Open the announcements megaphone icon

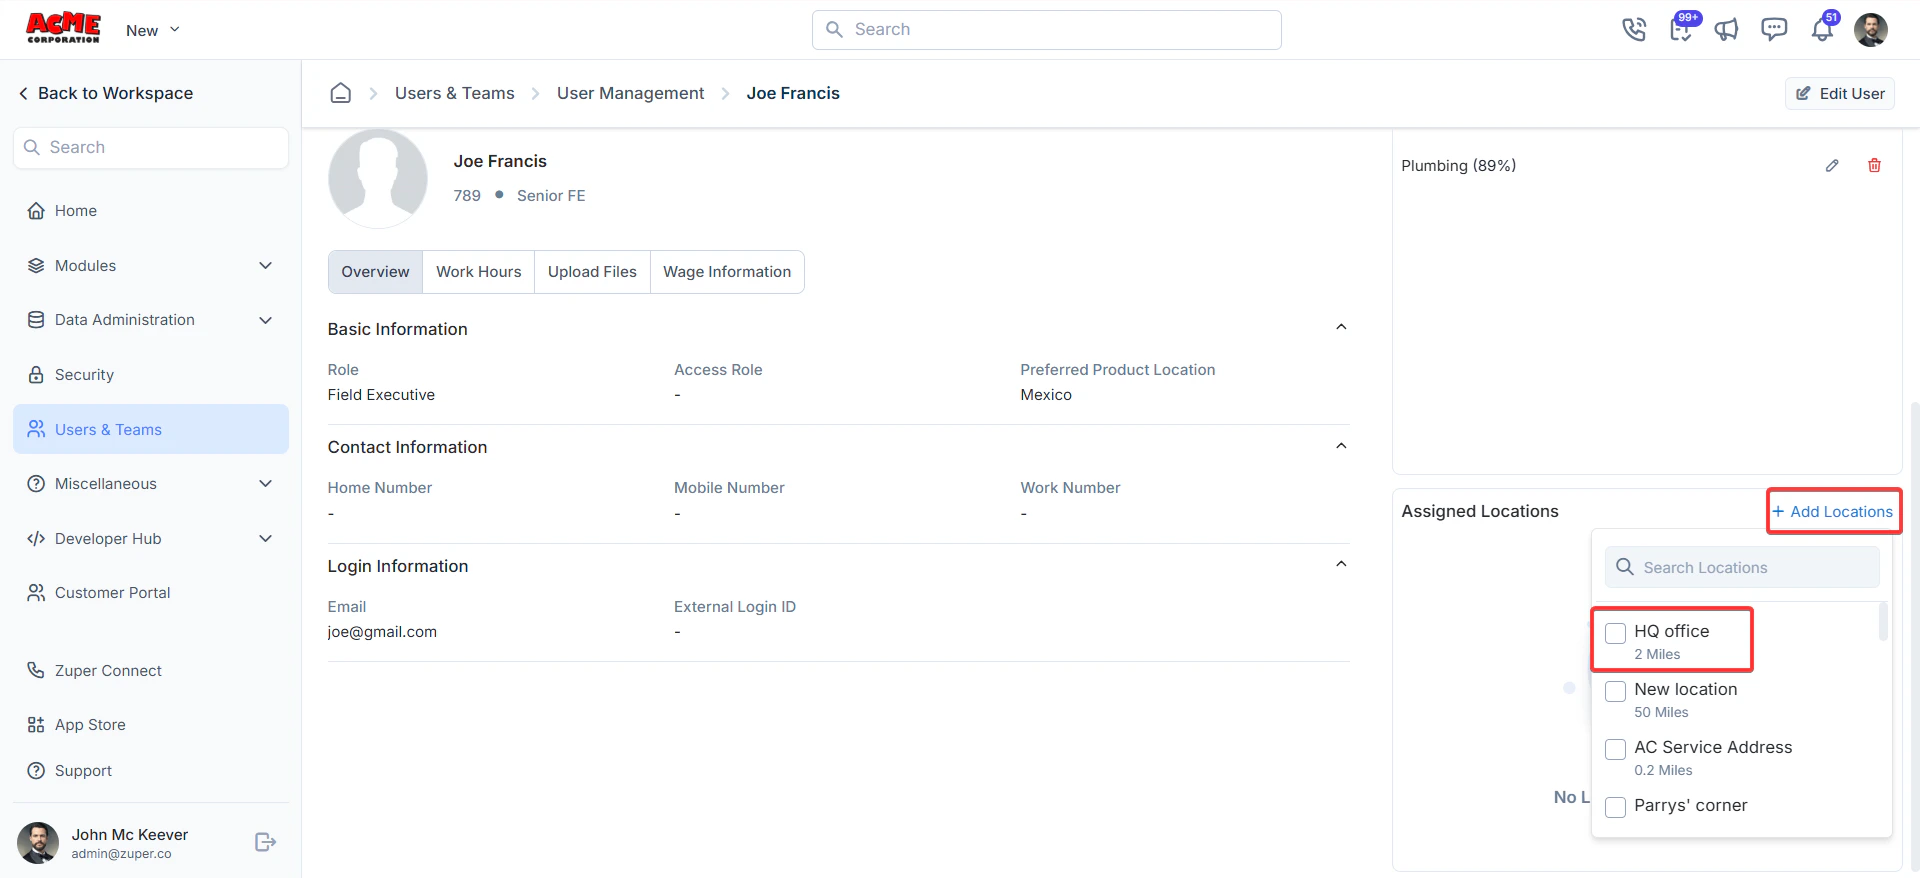(1727, 30)
